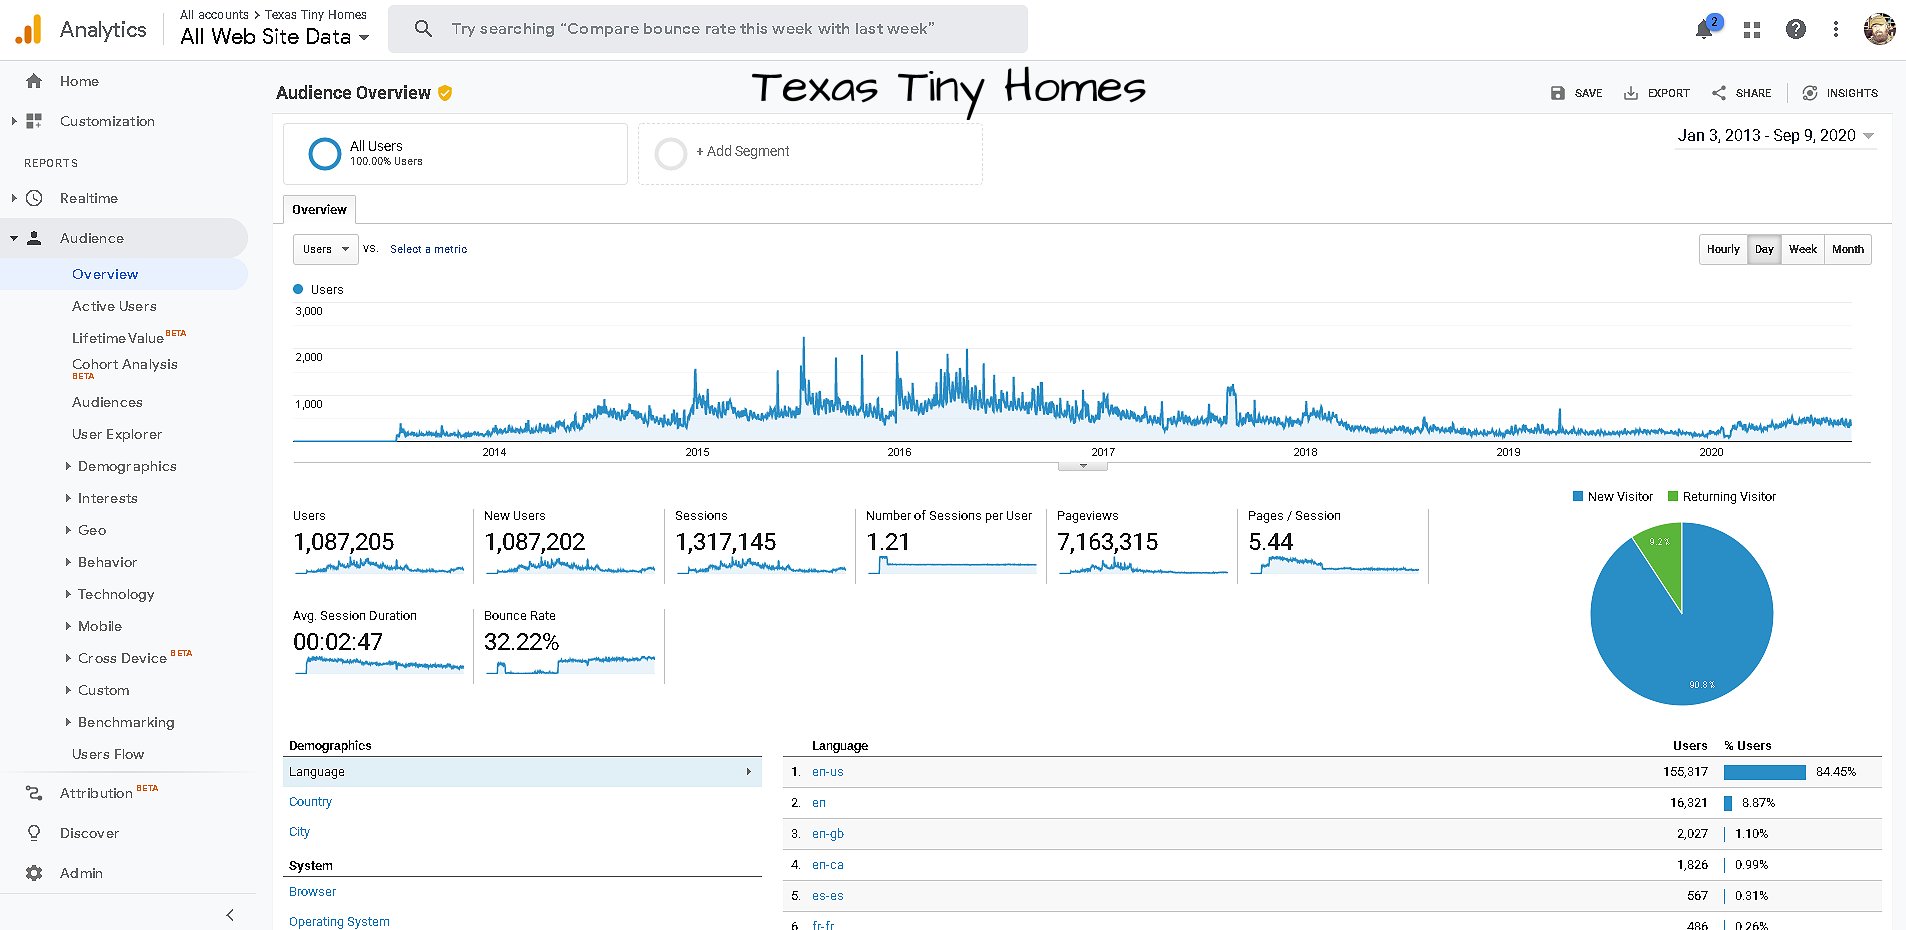Open the Operating System link
This screenshot has width=1906, height=930.
[x=339, y=922]
